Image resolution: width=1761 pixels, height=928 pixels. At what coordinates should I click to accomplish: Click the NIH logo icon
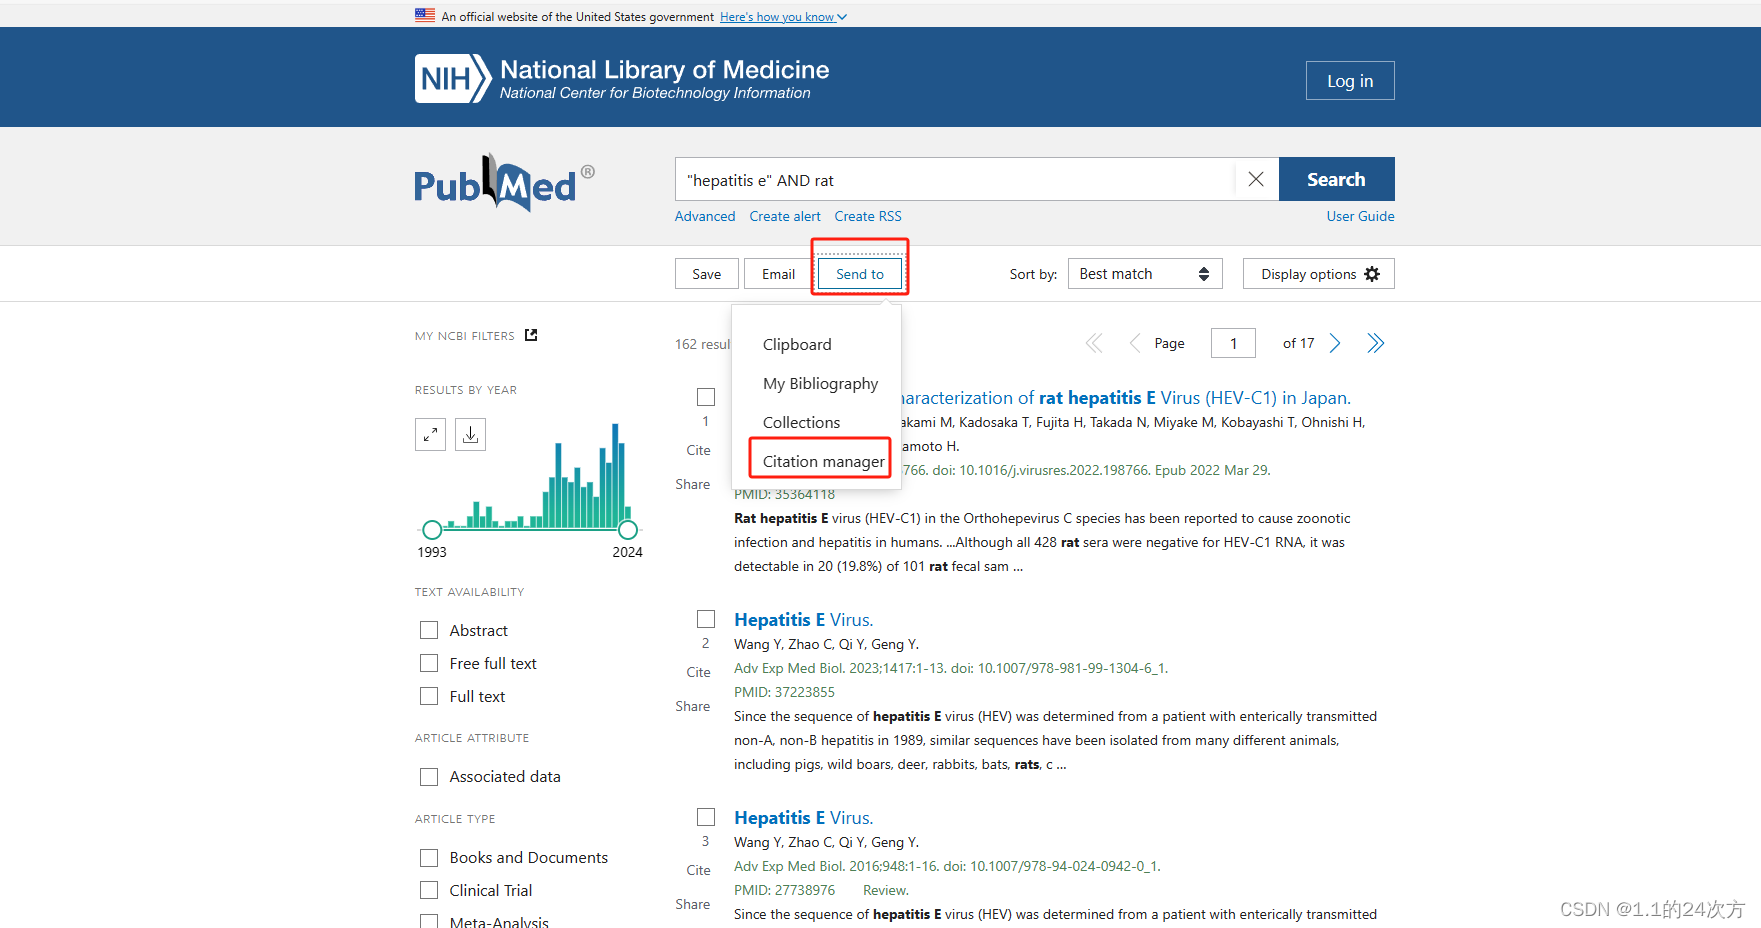click(453, 79)
